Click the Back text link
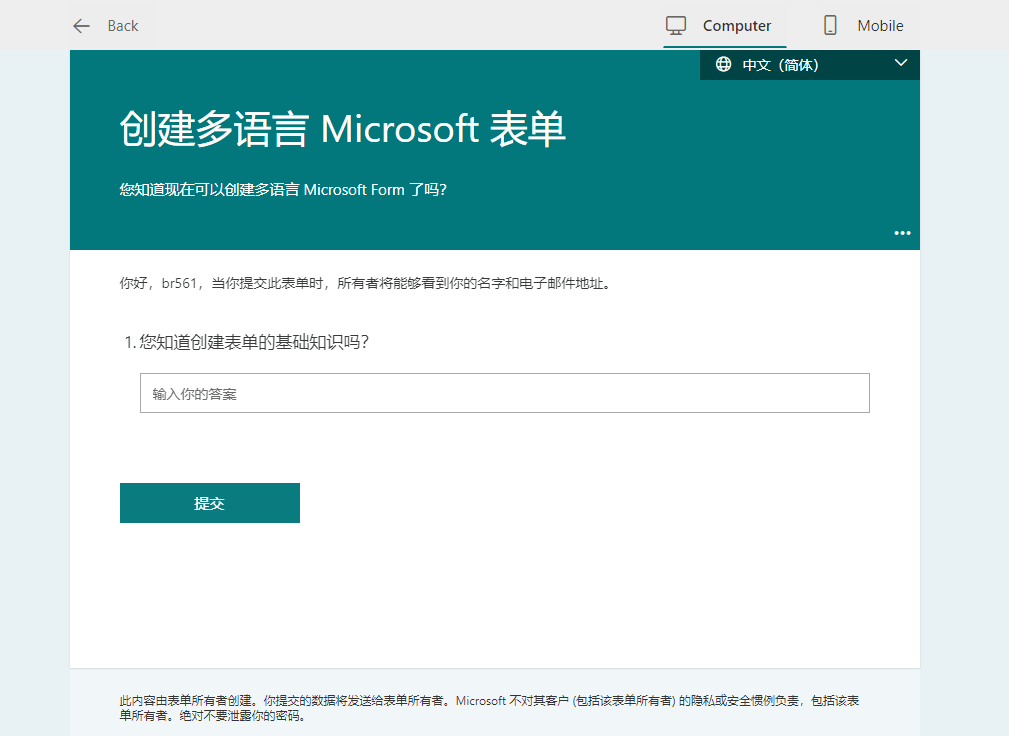Image resolution: width=1009 pixels, height=736 pixels. [x=123, y=26]
